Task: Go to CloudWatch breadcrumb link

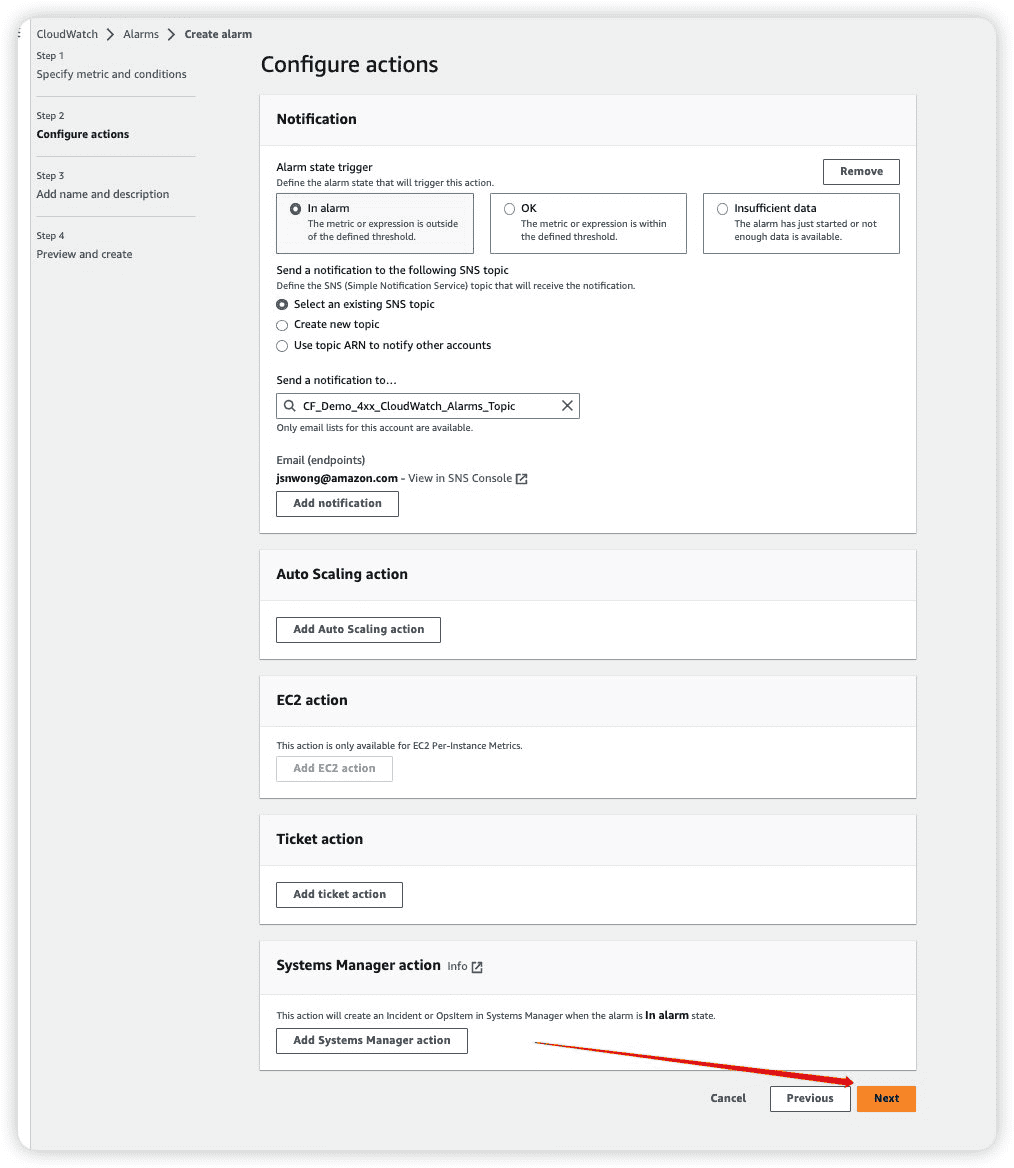Action: 67,34
